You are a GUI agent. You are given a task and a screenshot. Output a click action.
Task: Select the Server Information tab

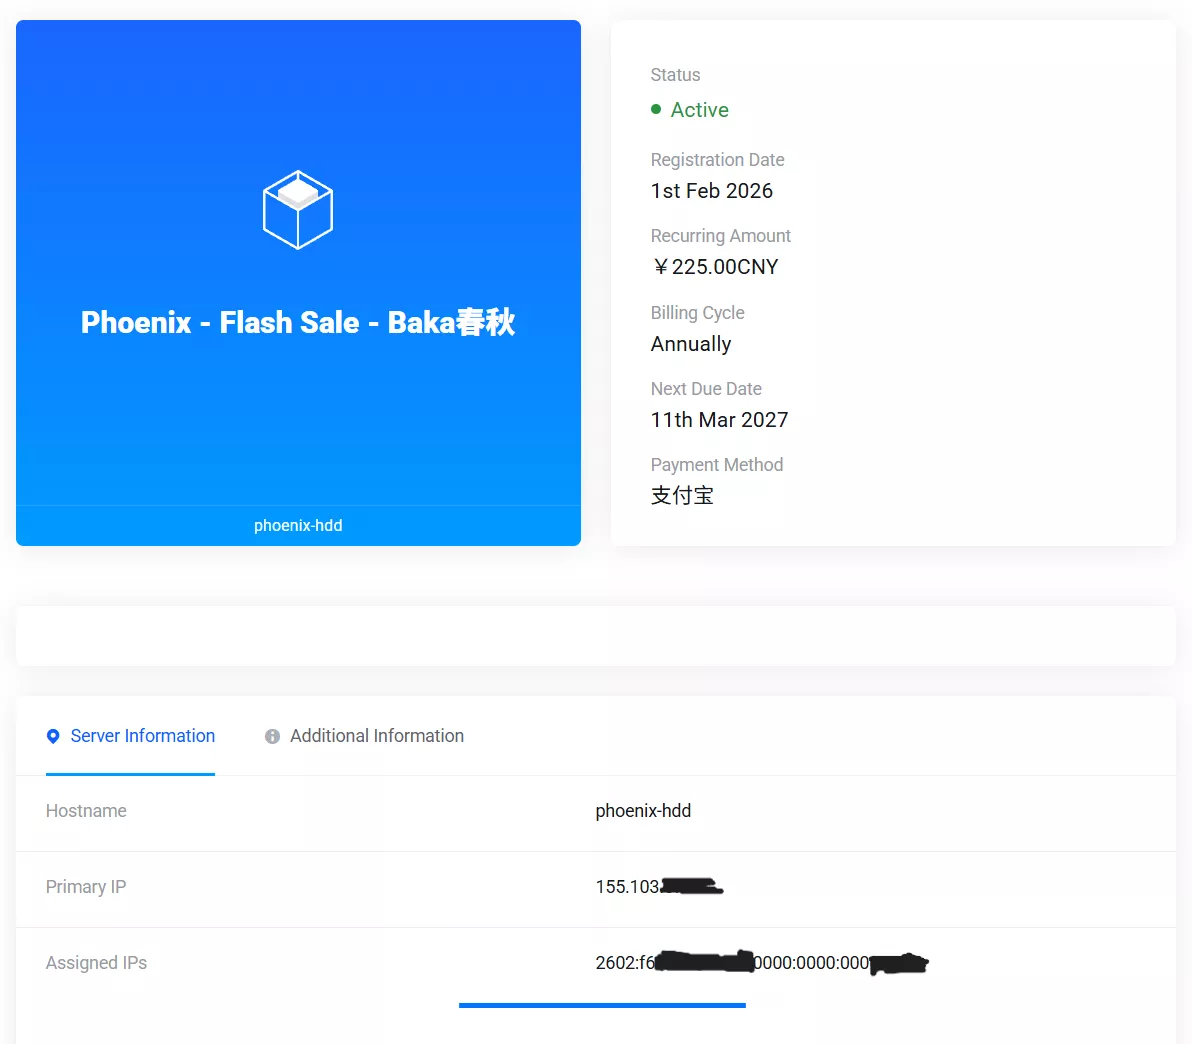[142, 736]
